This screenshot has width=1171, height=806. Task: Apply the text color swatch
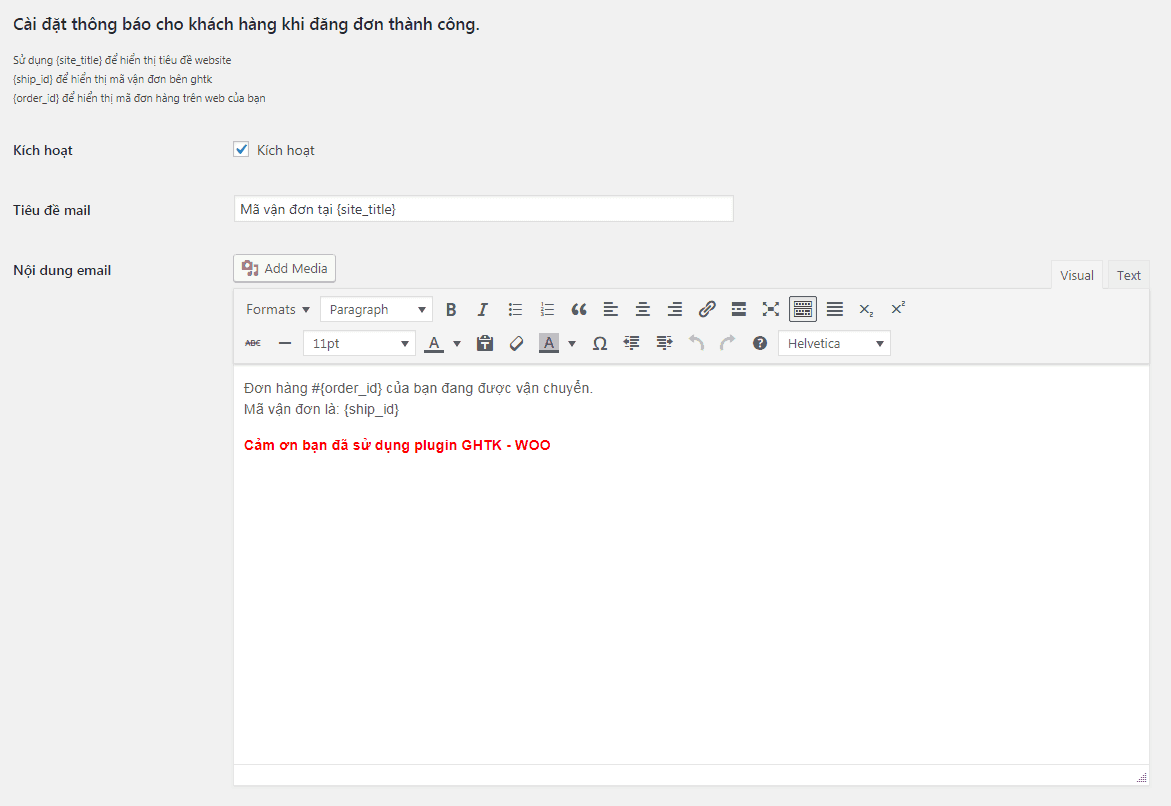(x=434, y=343)
